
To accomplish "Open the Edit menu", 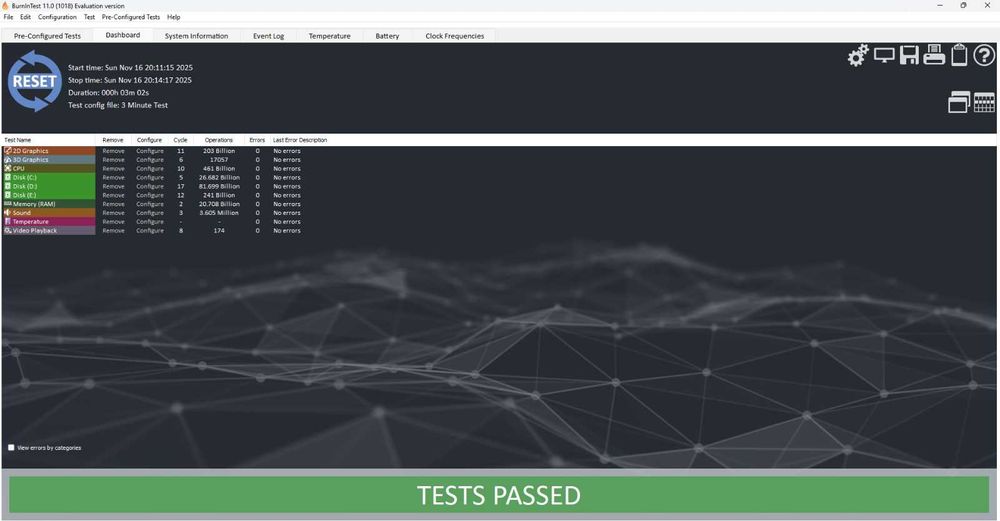I will pyautogui.click(x=26, y=17).
